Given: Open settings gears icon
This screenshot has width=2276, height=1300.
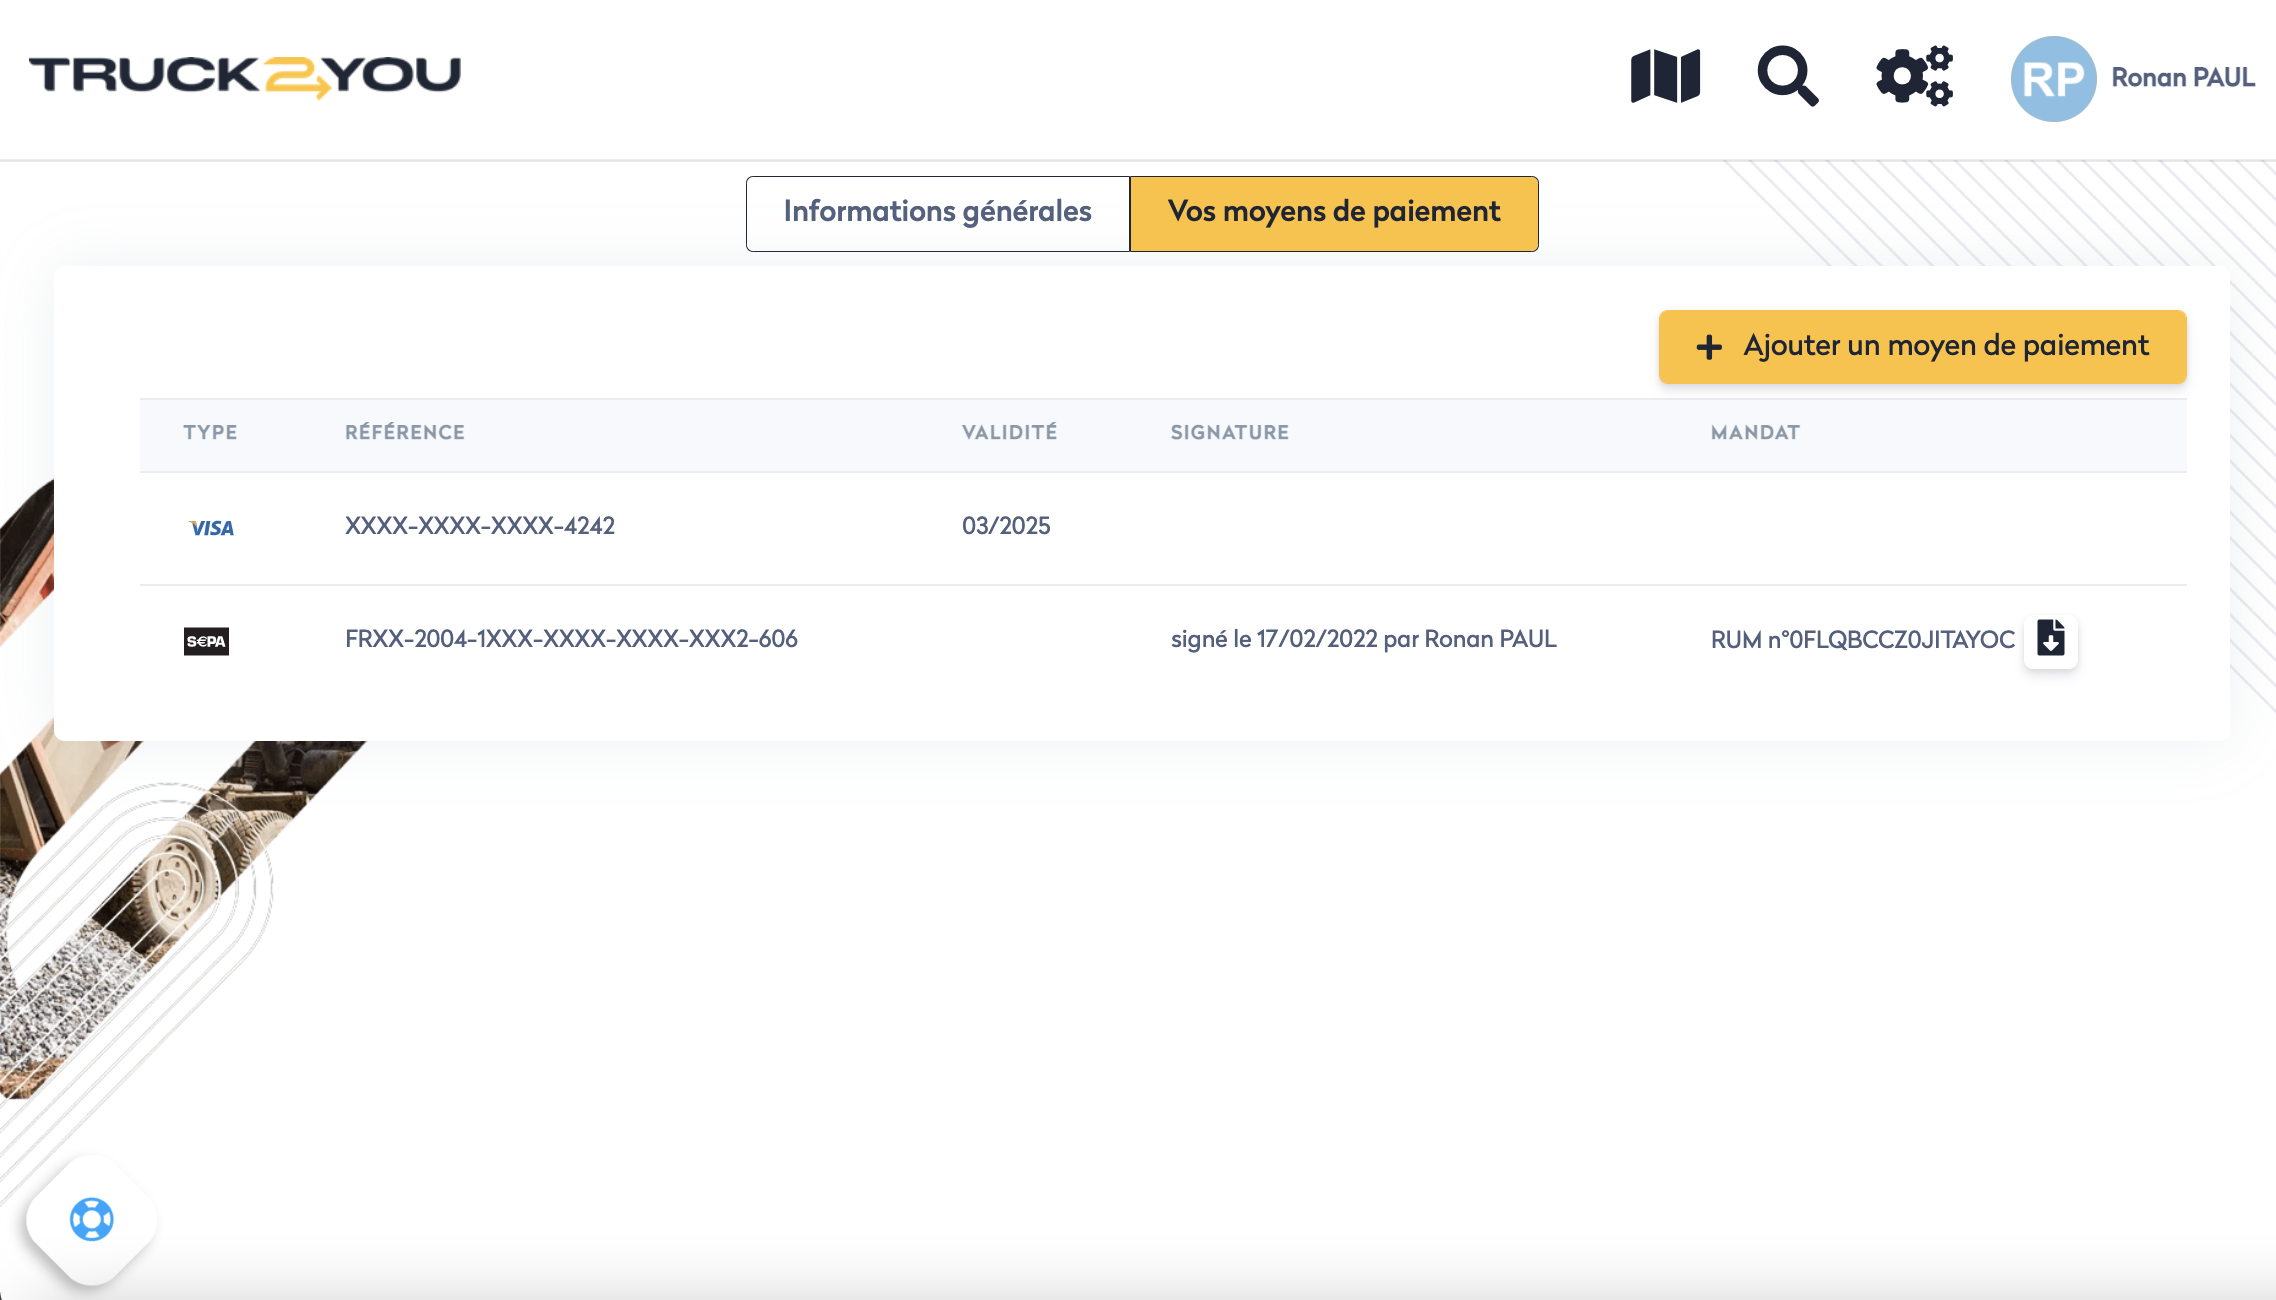Looking at the screenshot, I should (1914, 76).
